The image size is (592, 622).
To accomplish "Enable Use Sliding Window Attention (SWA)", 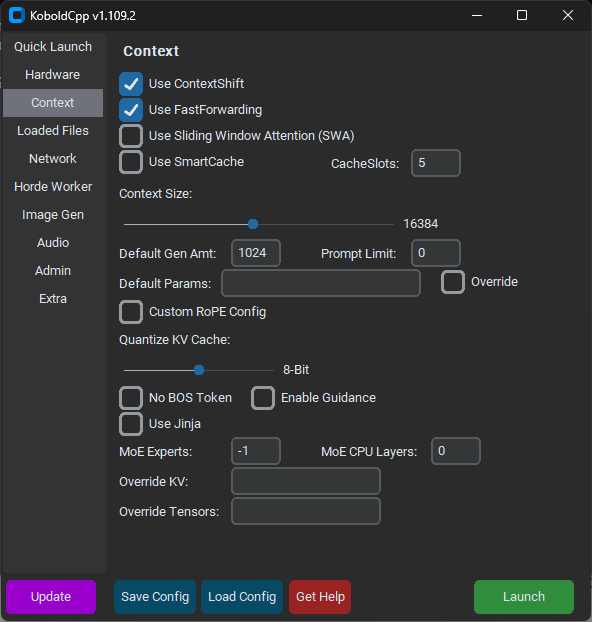I will (131, 136).
